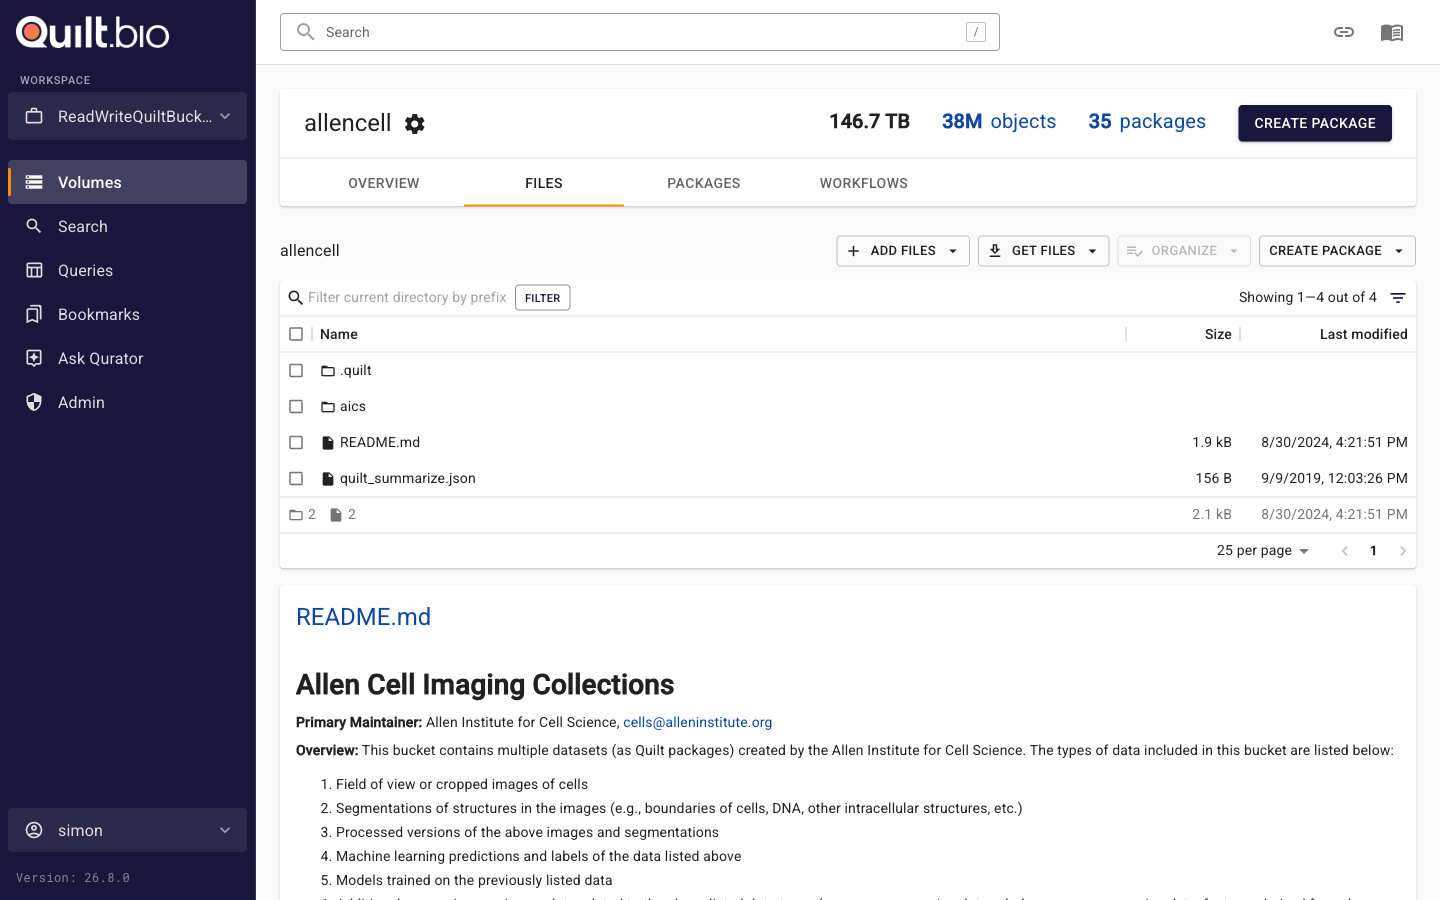The width and height of the screenshot is (1440, 900).
Task: Open the allencell bucket settings gear
Action: click(415, 123)
